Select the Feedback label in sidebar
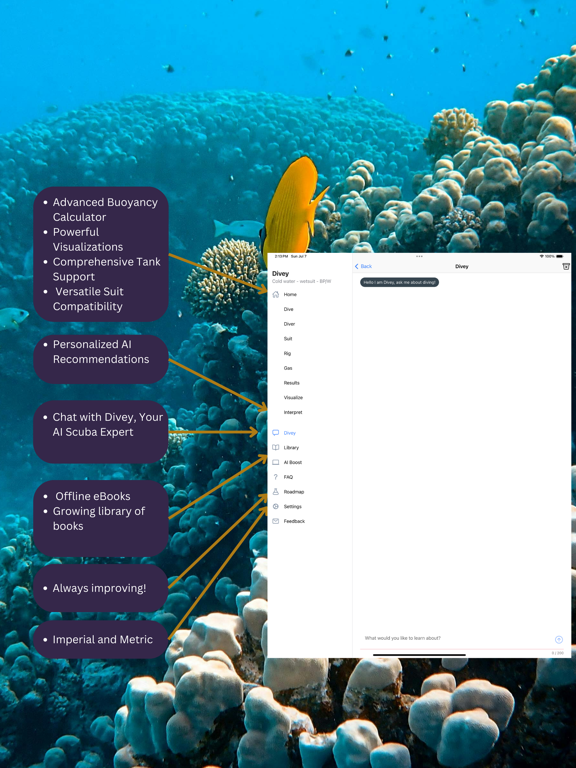576x768 pixels. click(294, 521)
